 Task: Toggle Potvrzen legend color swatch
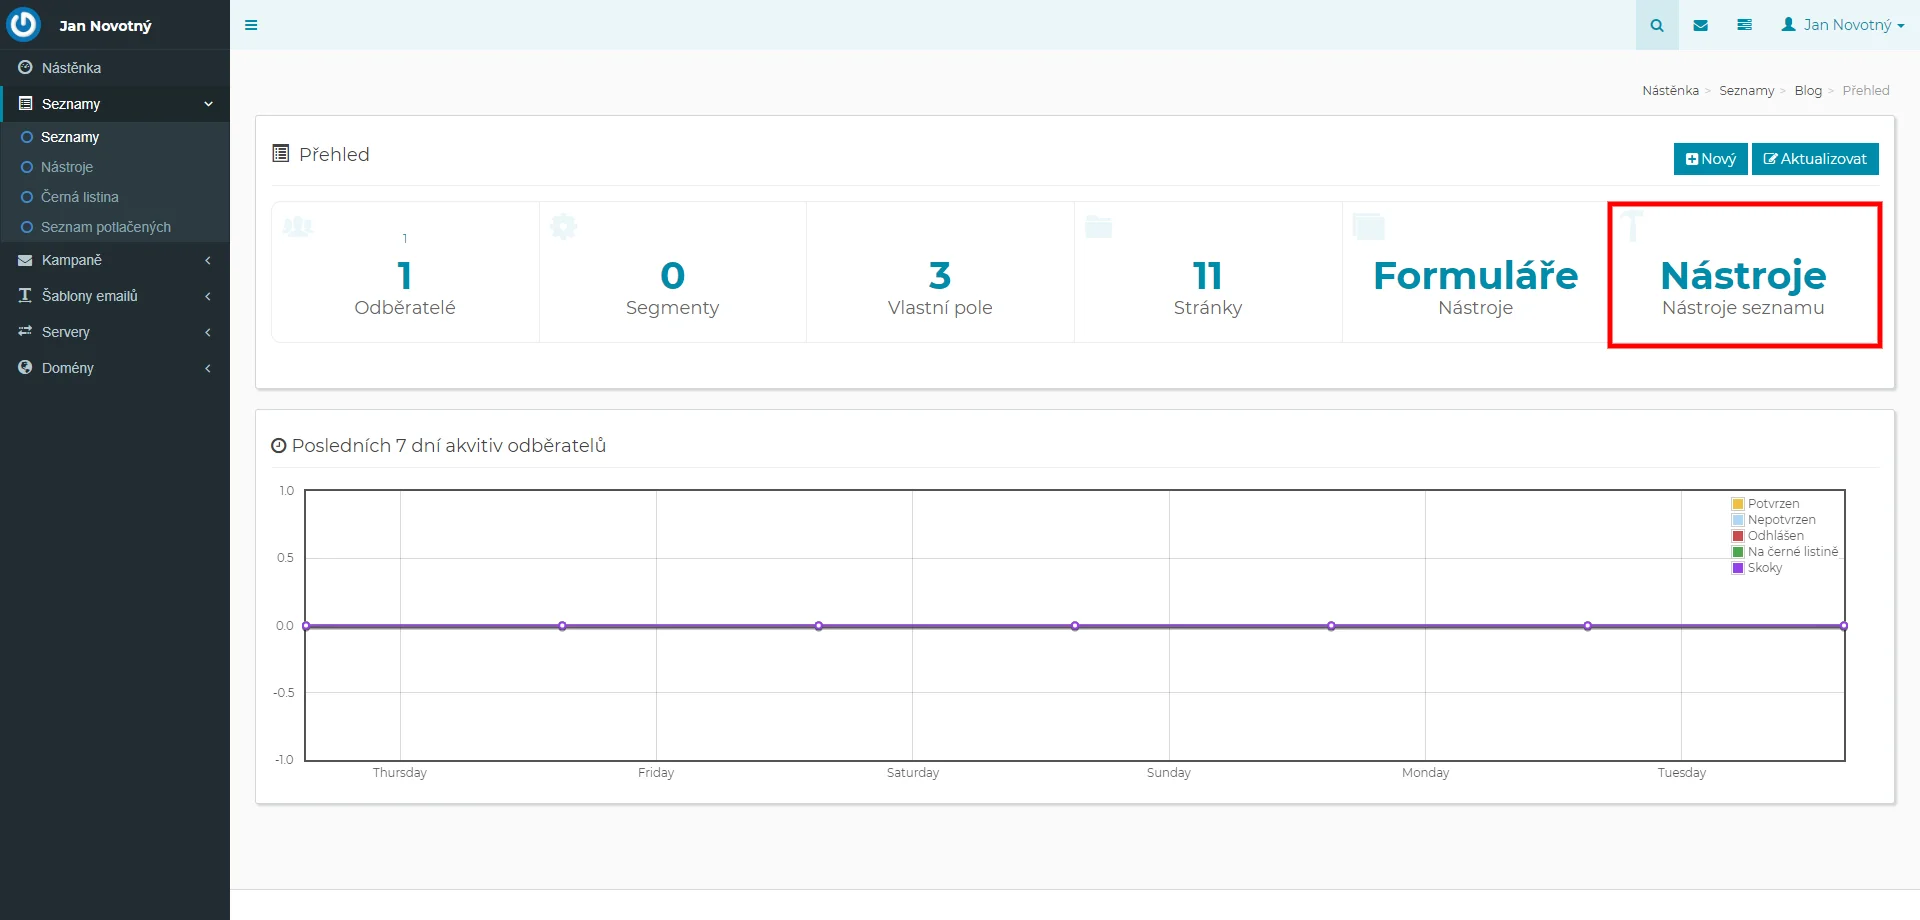(1738, 504)
